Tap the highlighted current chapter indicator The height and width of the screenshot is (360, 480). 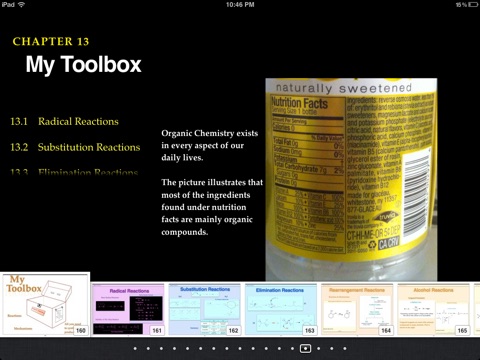pos(305,349)
